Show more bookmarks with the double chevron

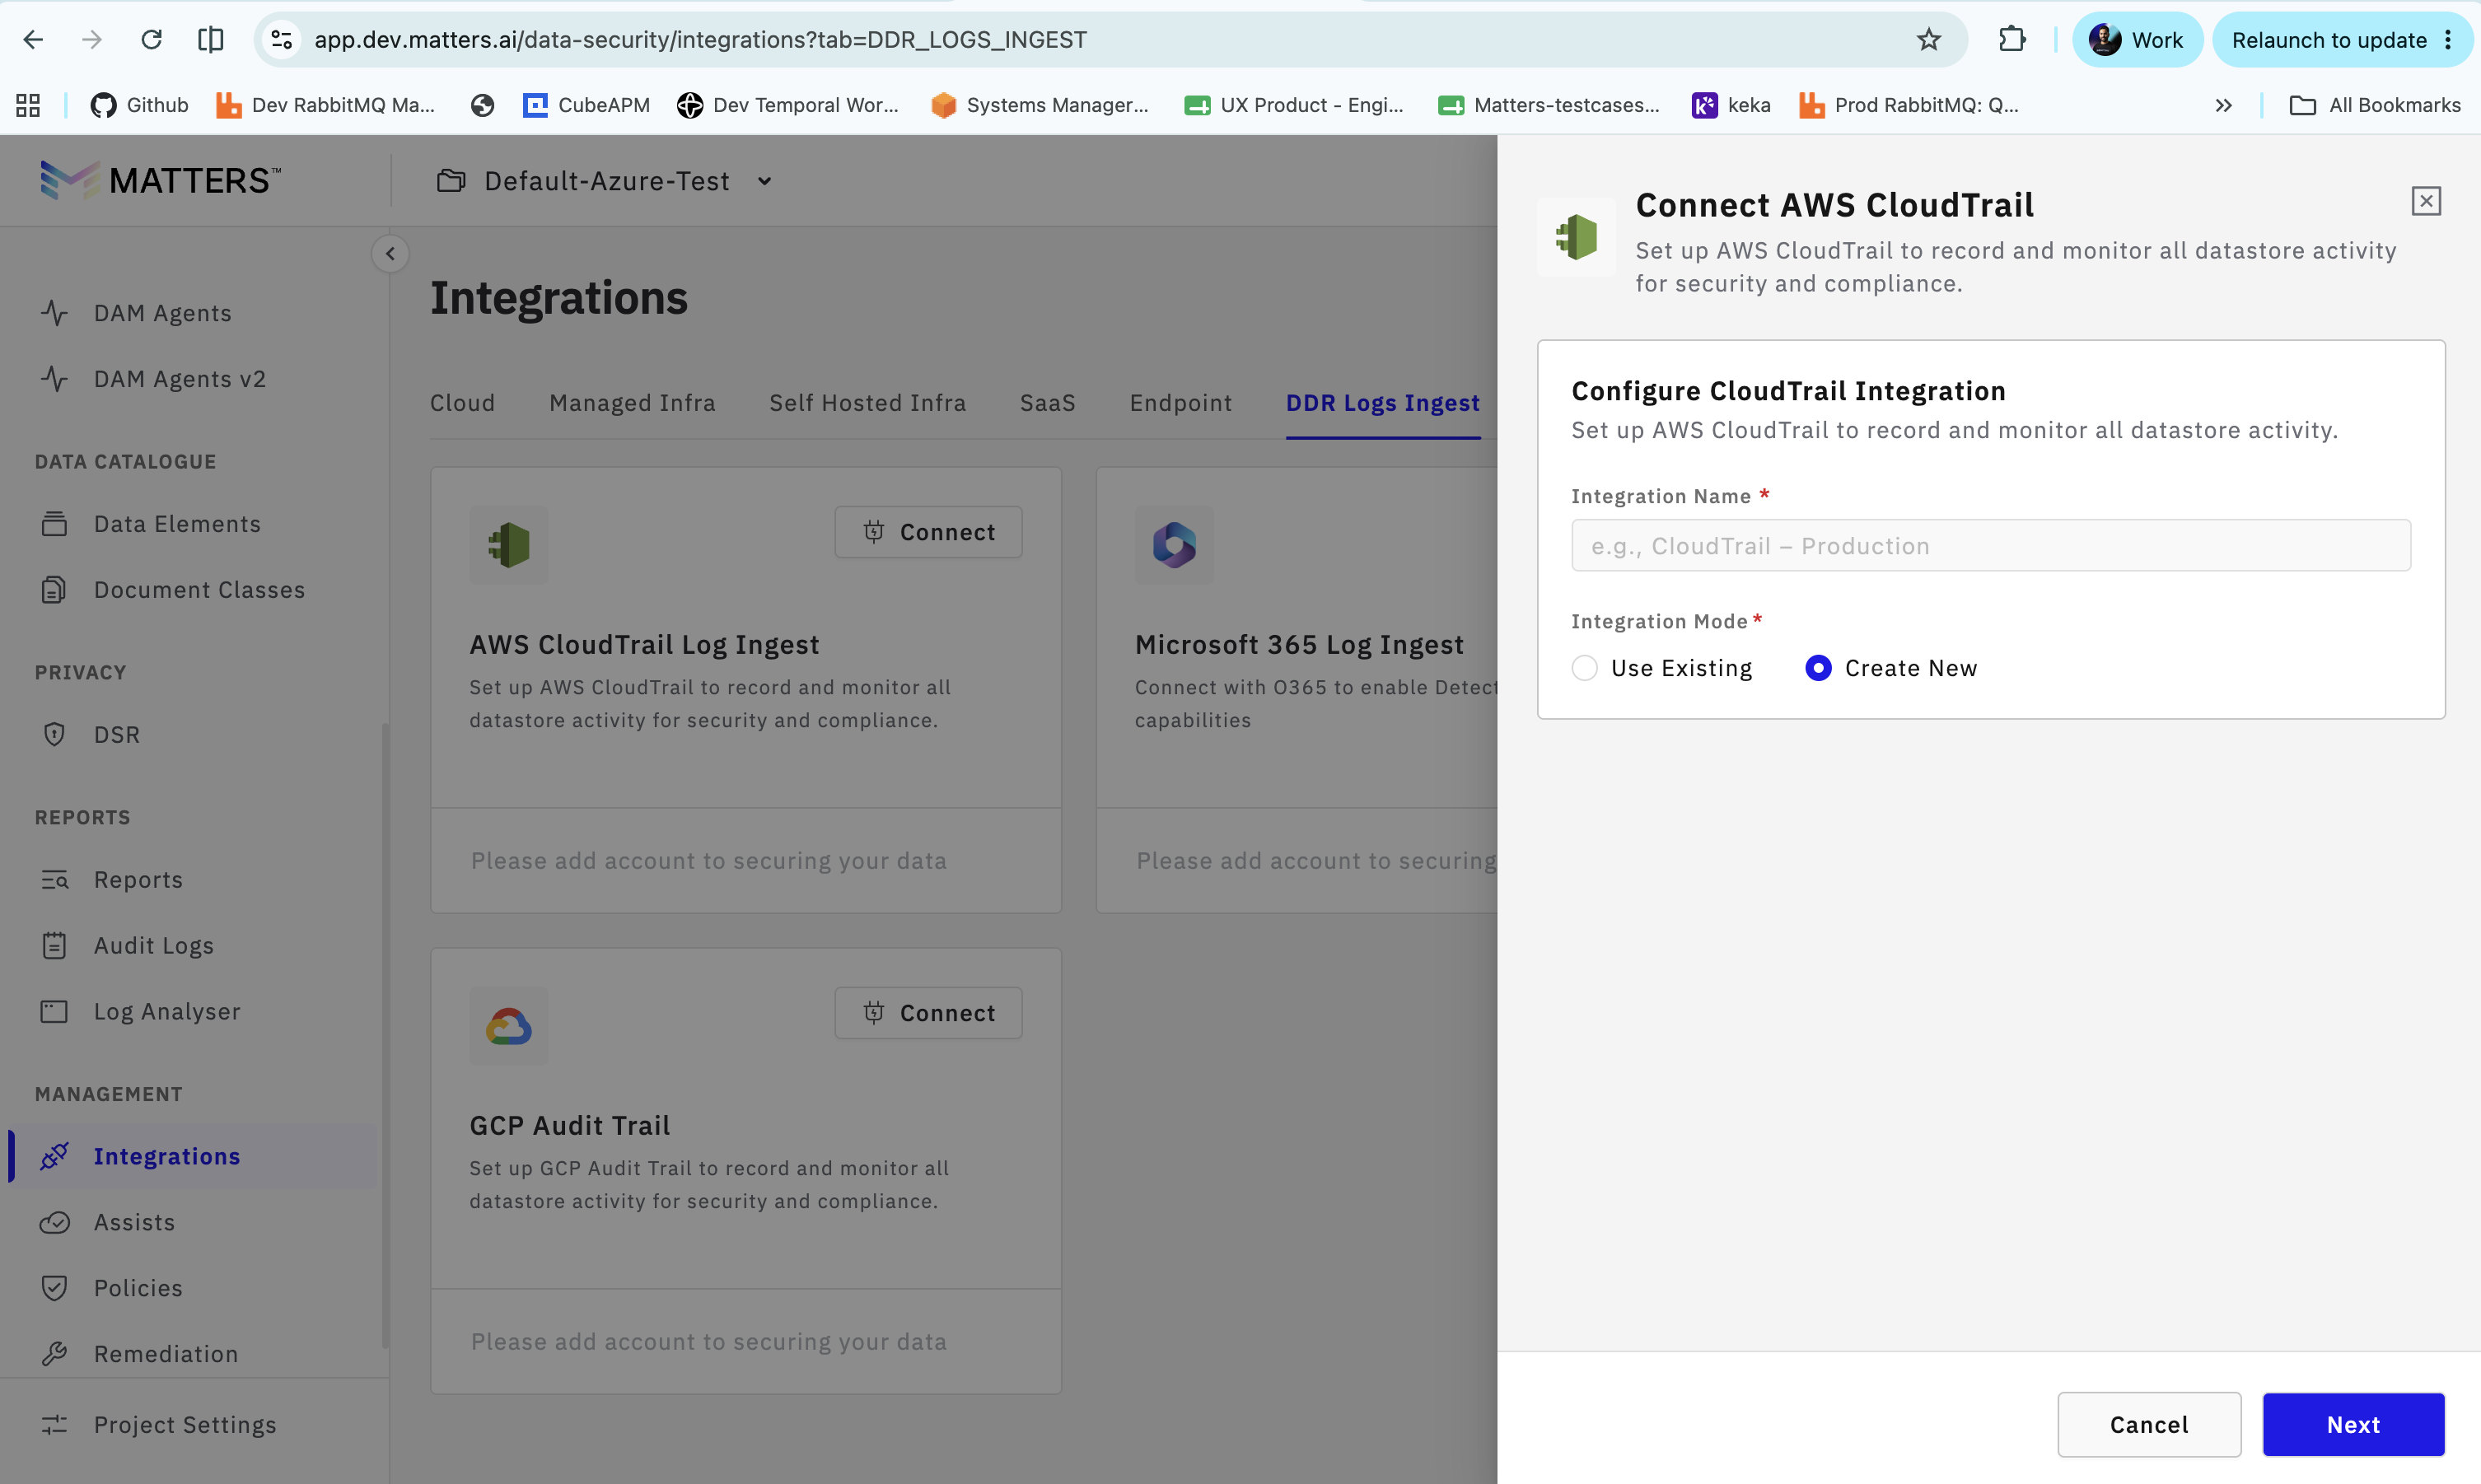(2223, 105)
